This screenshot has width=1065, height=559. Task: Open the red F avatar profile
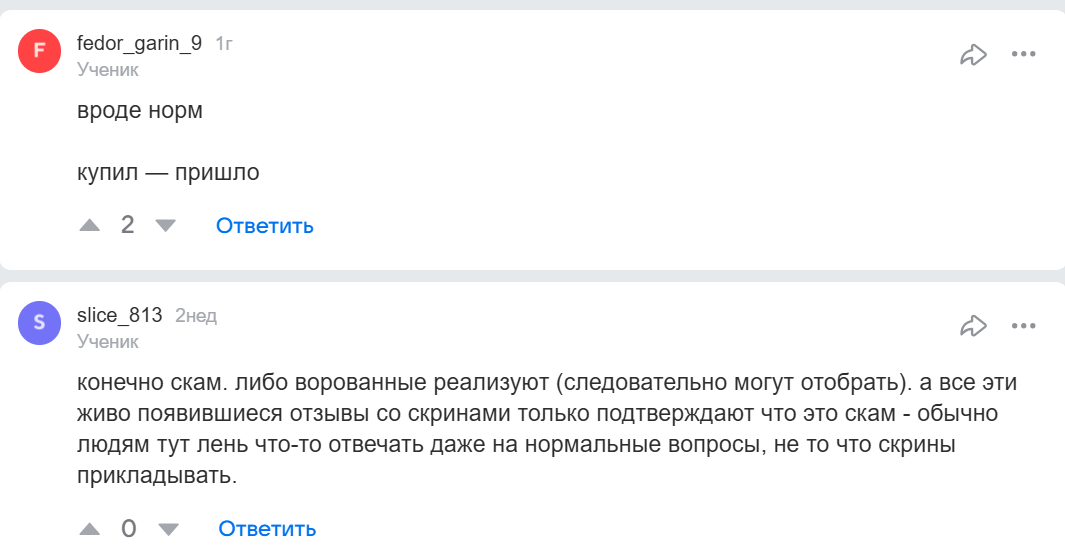(39, 52)
